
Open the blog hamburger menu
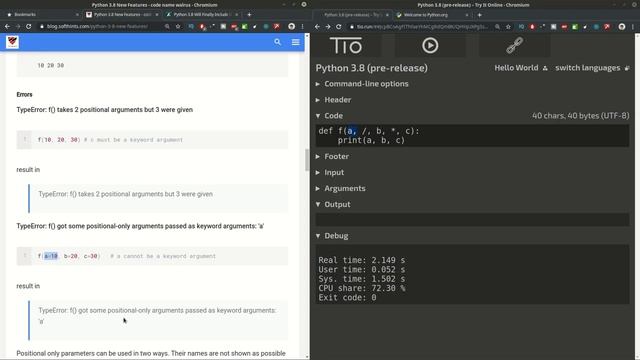click(296, 42)
